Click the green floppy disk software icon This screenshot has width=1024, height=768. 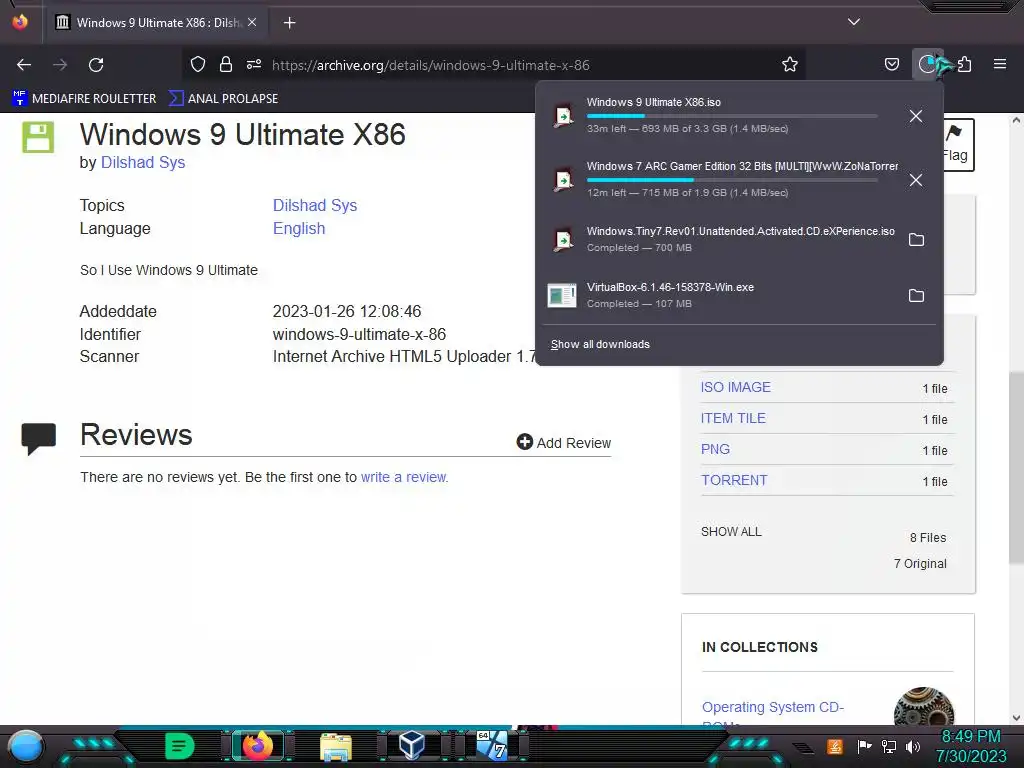coord(38,137)
